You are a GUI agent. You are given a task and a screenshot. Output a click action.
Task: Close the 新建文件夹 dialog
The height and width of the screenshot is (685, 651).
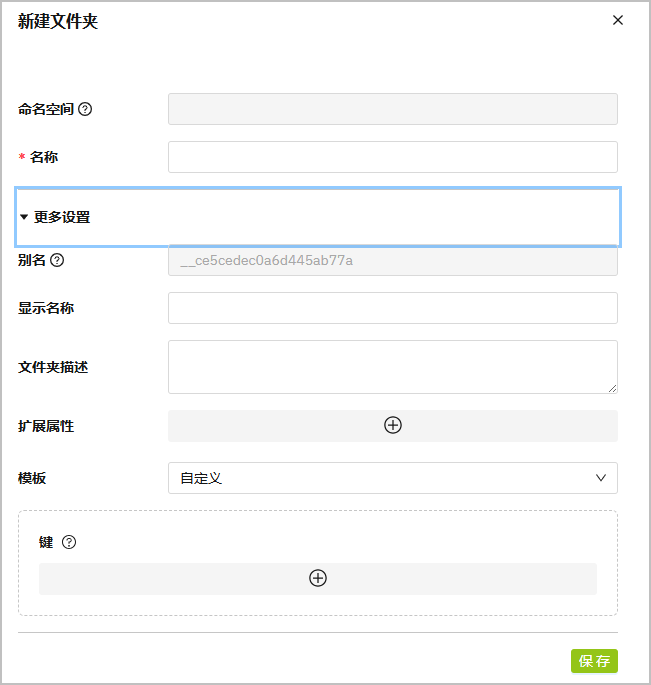click(x=618, y=20)
